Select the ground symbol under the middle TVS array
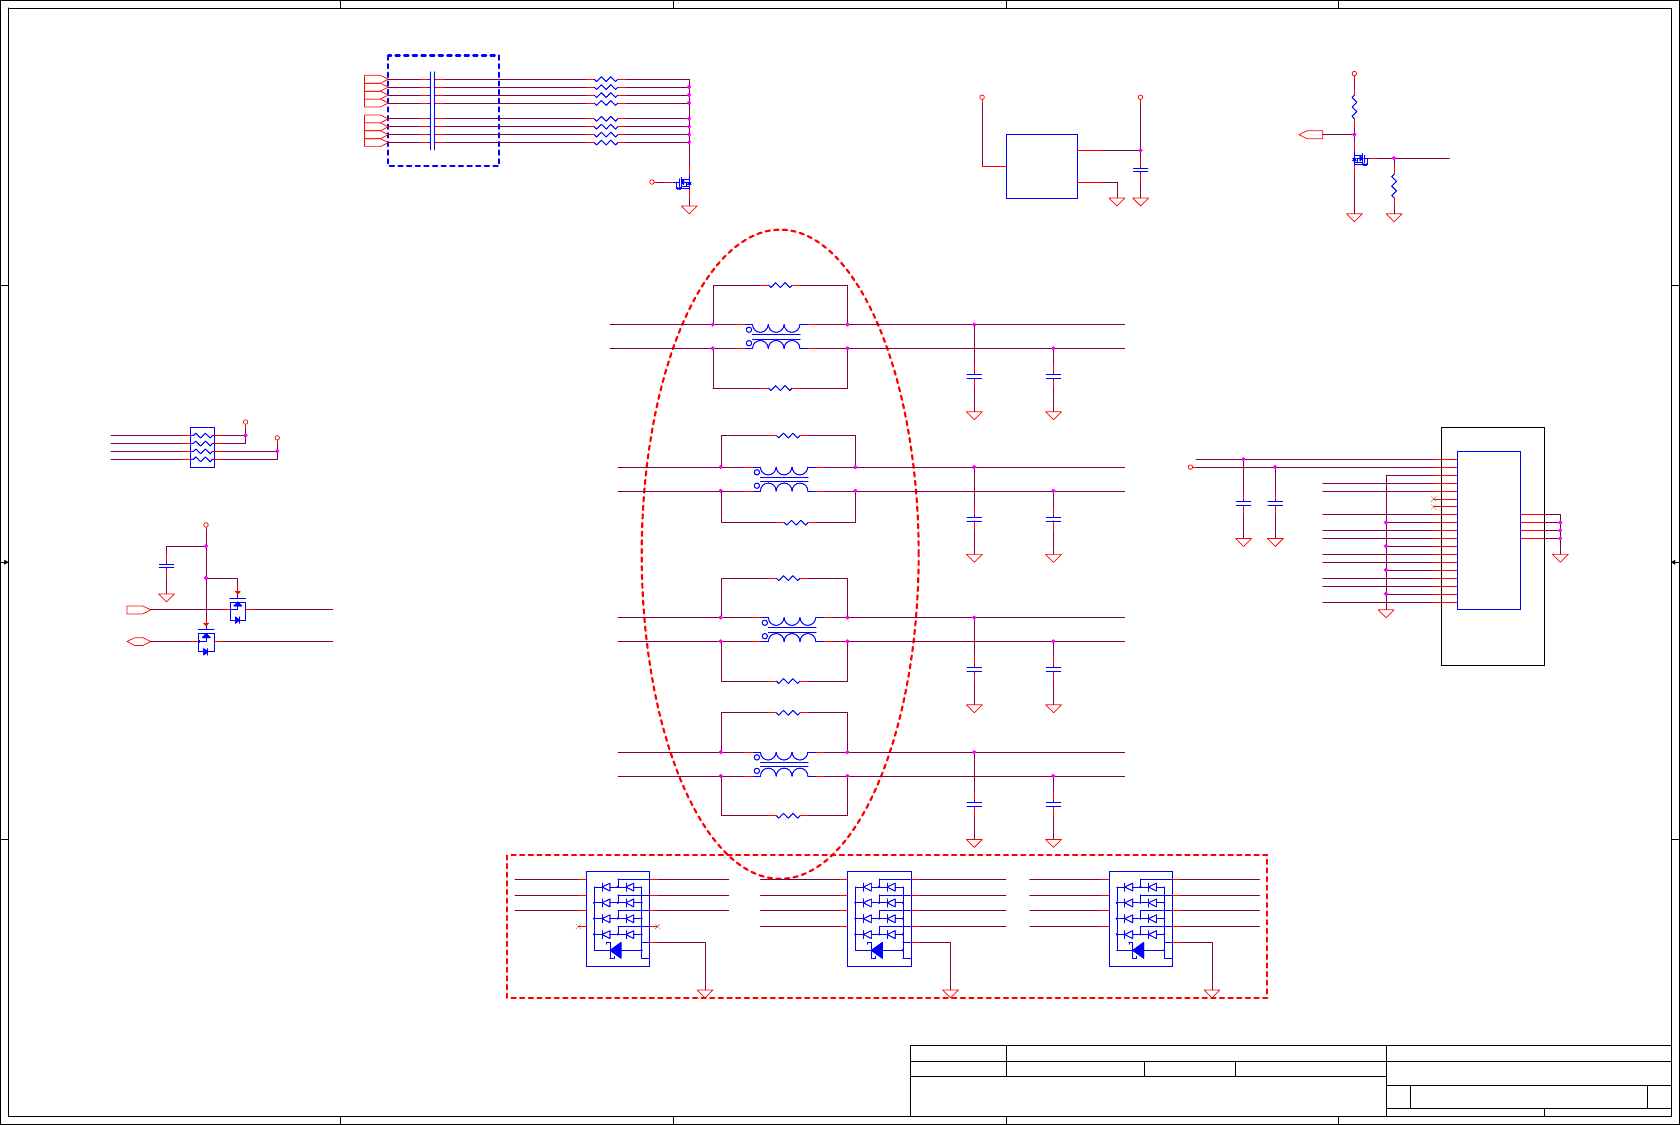 [x=950, y=993]
